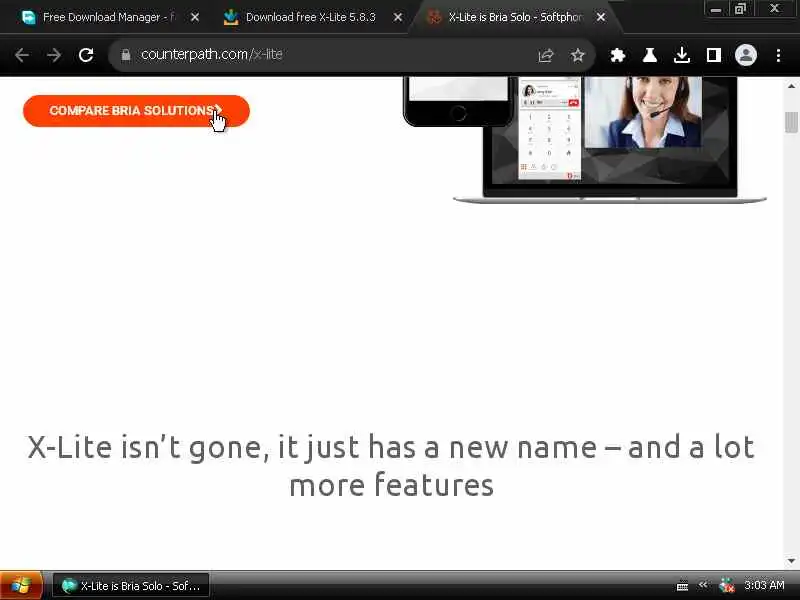Image resolution: width=800 pixels, height=600 pixels.
Task: Expand hidden tray icons chevron
Action: [x=703, y=585]
